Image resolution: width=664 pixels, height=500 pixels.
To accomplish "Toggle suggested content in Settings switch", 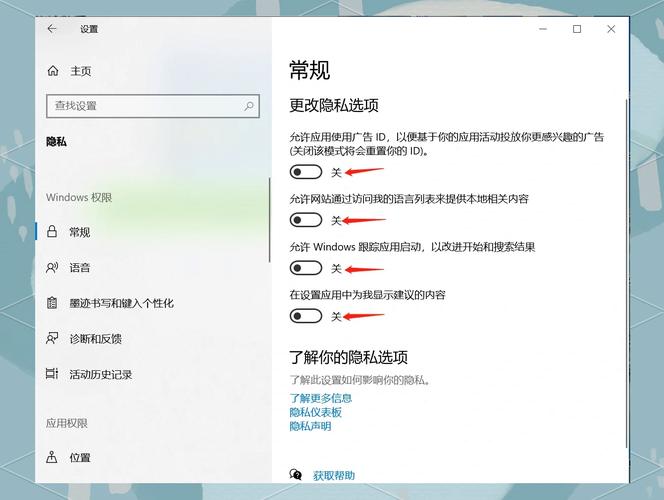I will pyautogui.click(x=306, y=316).
